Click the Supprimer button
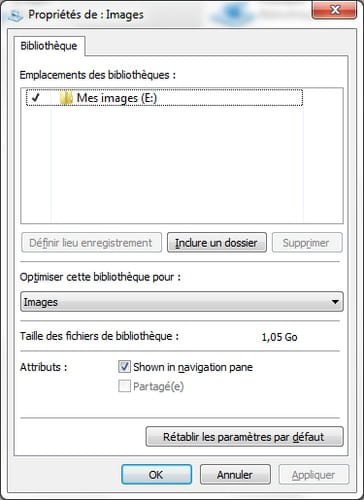This screenshot has height=500, width=364. click(x=307, y=243)
